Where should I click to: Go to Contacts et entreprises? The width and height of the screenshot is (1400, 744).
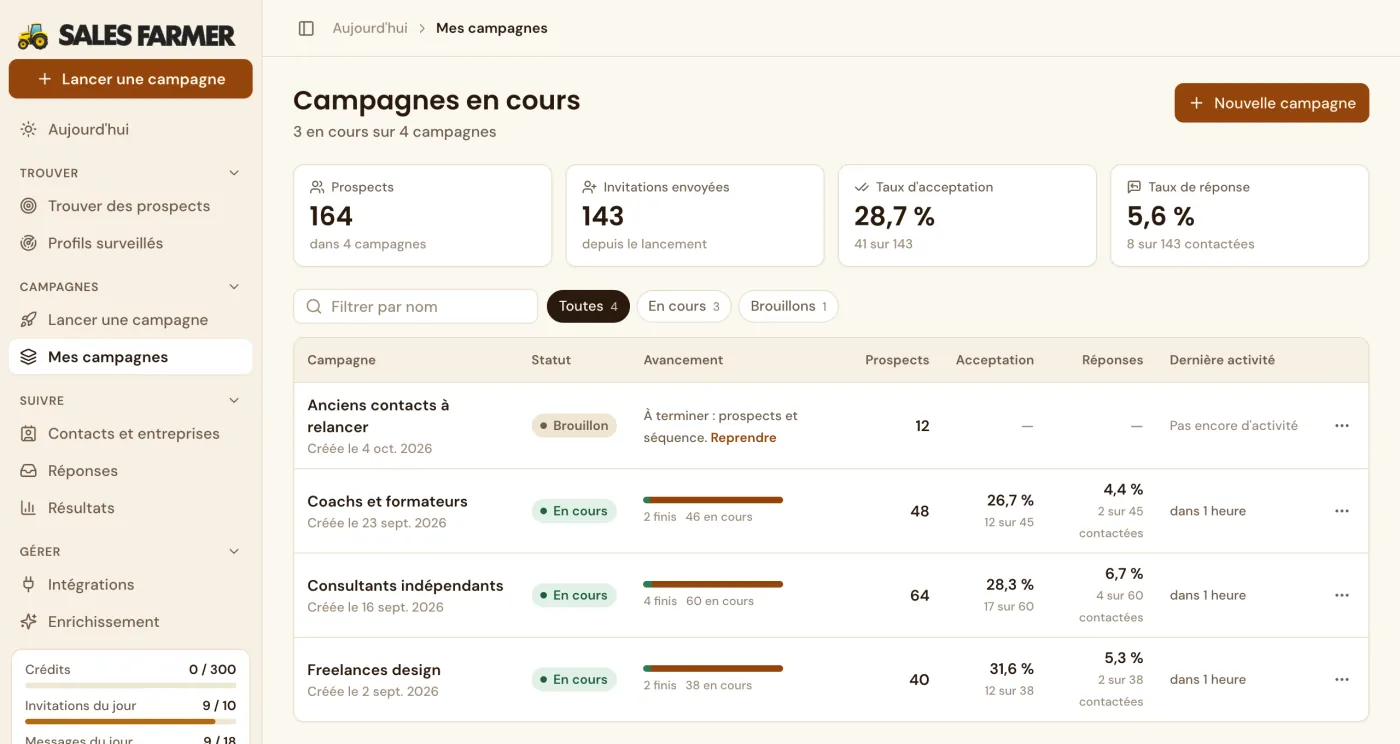point(130,434)
